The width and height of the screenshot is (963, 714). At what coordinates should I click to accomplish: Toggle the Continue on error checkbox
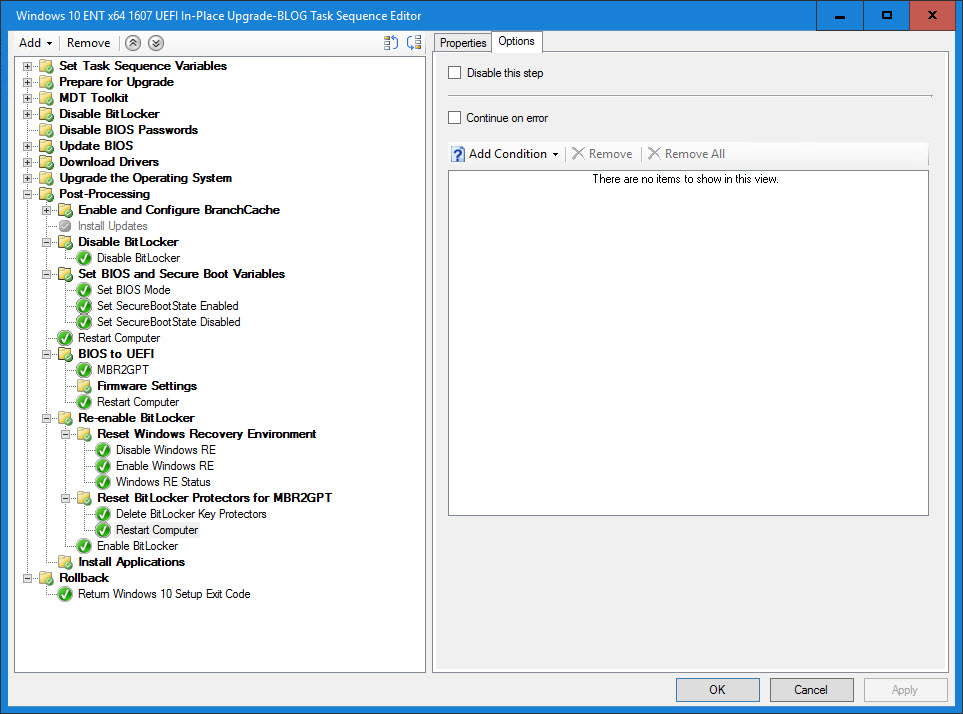pyautogui.click(x=455, y=118)
